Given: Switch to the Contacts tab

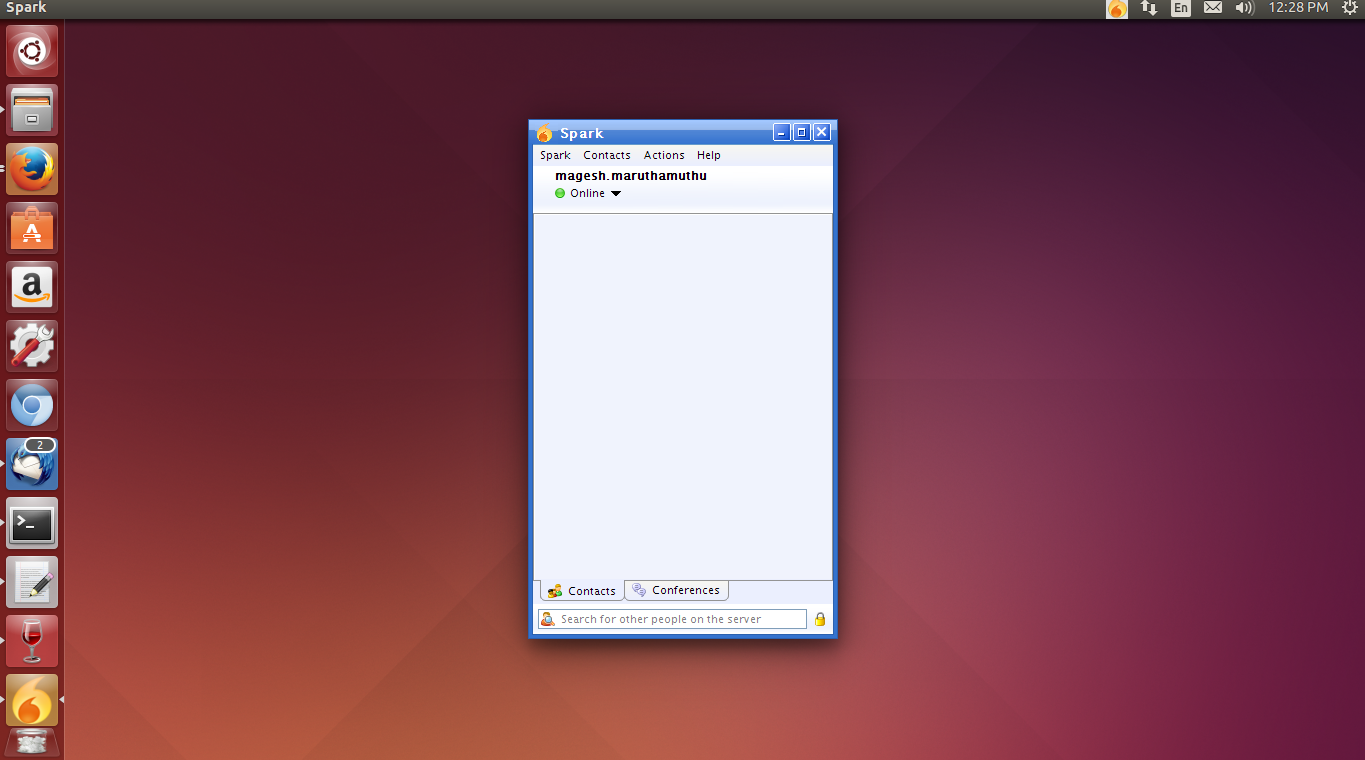Looking at the screenshot, I should pos(582,591).
